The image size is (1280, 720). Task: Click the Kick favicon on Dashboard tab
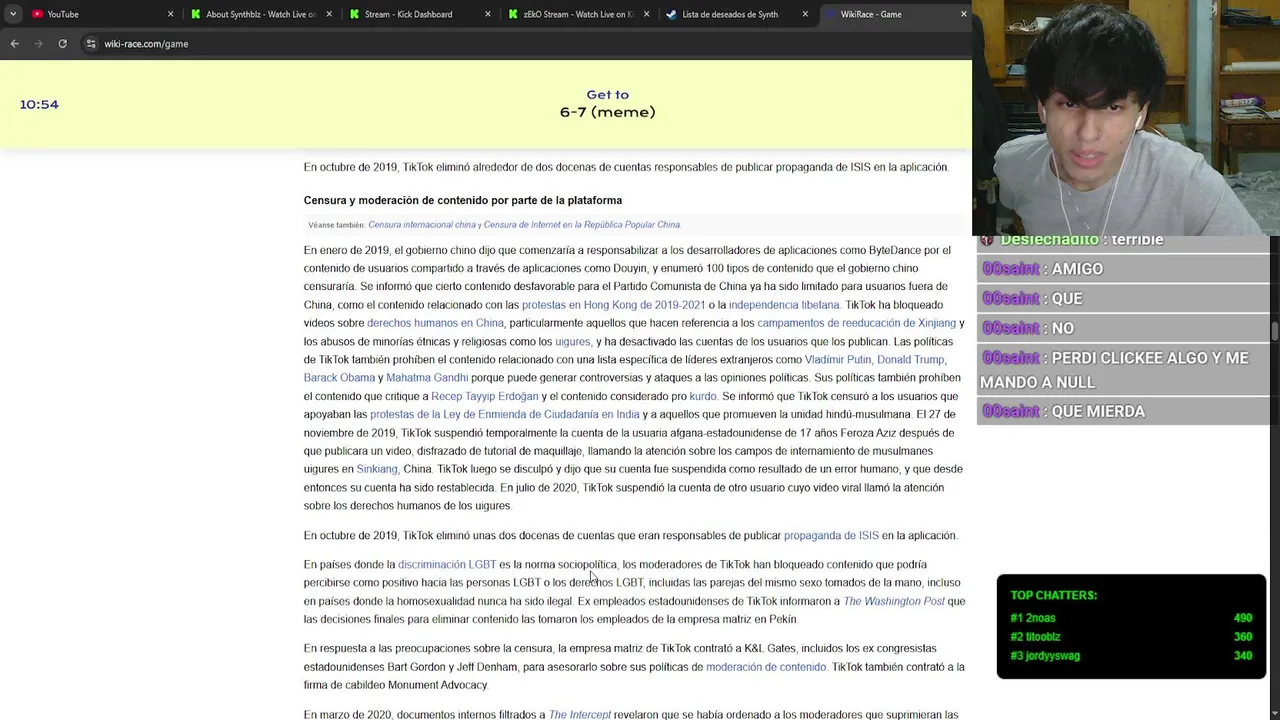click(x=354, y=14)
